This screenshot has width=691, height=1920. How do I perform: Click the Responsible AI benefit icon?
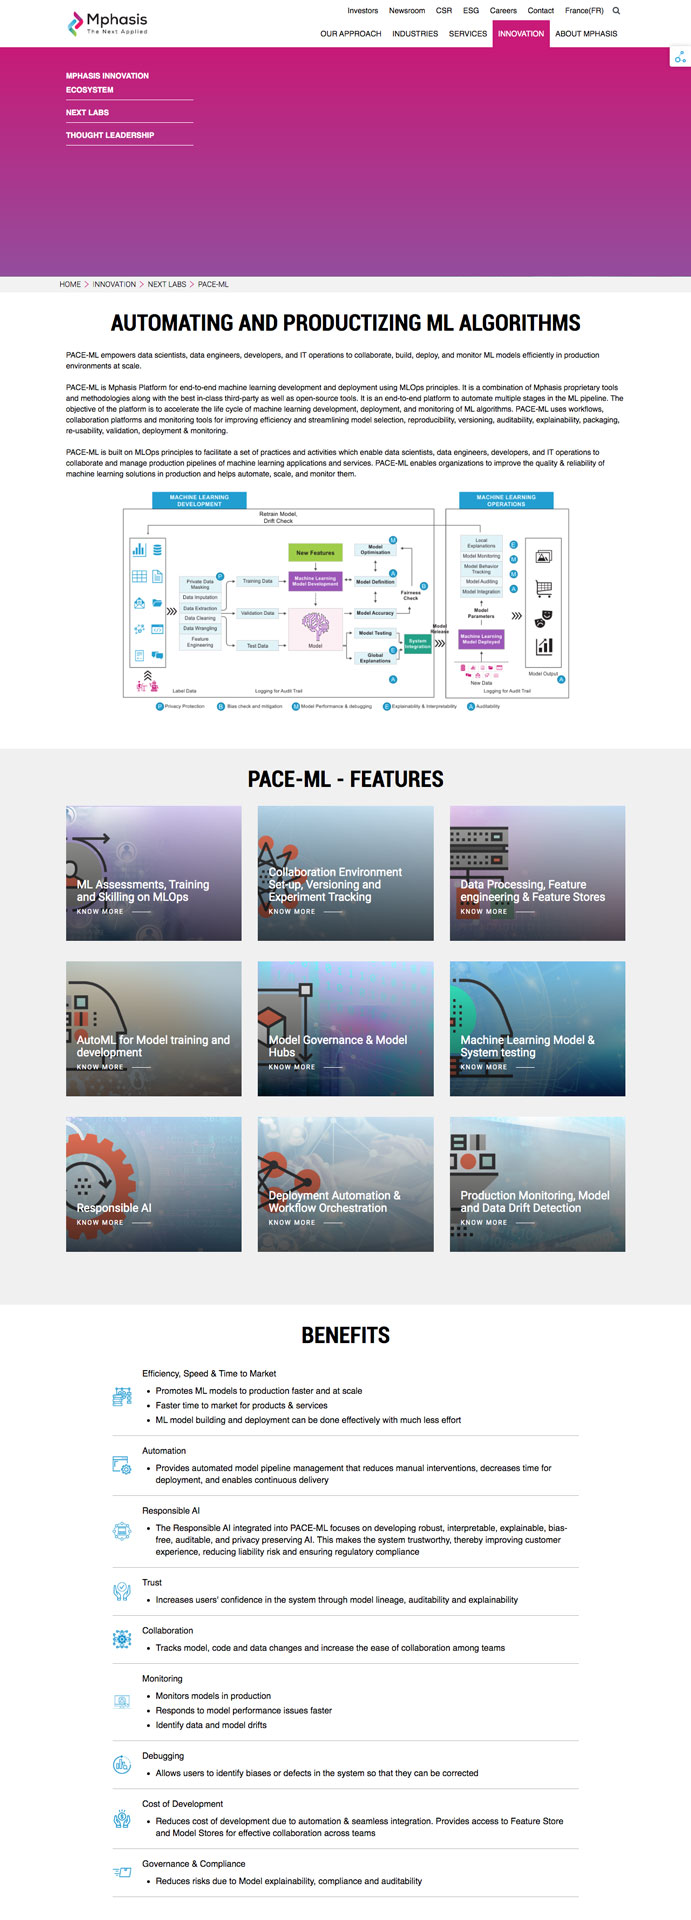[122, 1531]
